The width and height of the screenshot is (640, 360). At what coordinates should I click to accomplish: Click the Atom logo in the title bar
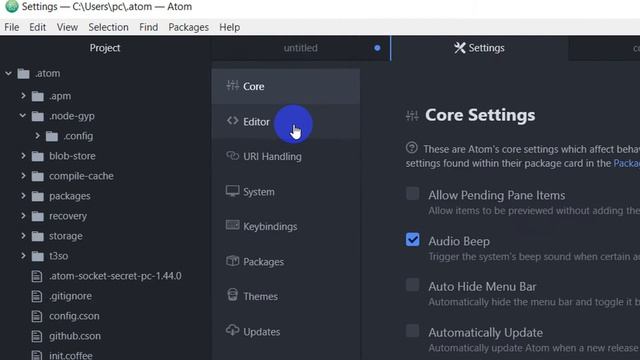click(x=11, y=6)
